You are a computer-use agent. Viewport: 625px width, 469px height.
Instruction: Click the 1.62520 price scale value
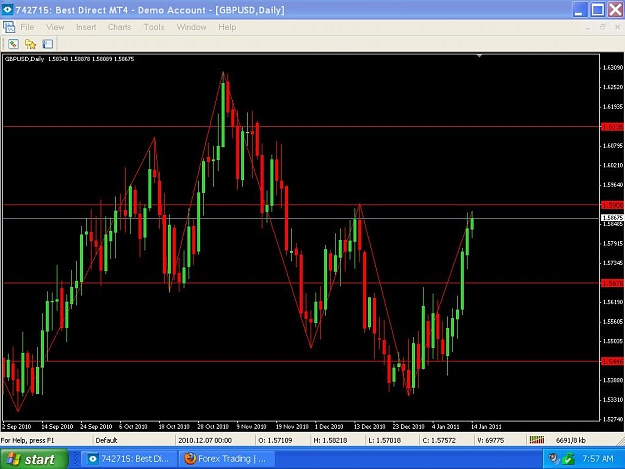pyautogui.click(x=612, y=87)
